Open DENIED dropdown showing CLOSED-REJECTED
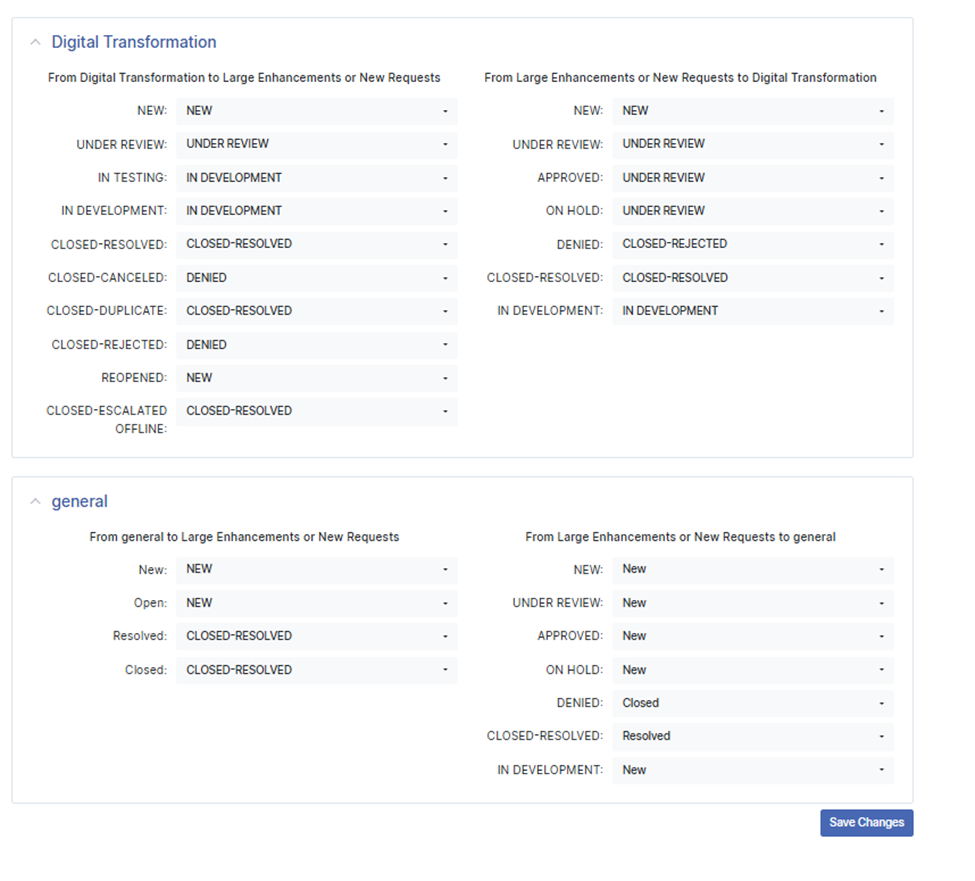 pos(753,244)
